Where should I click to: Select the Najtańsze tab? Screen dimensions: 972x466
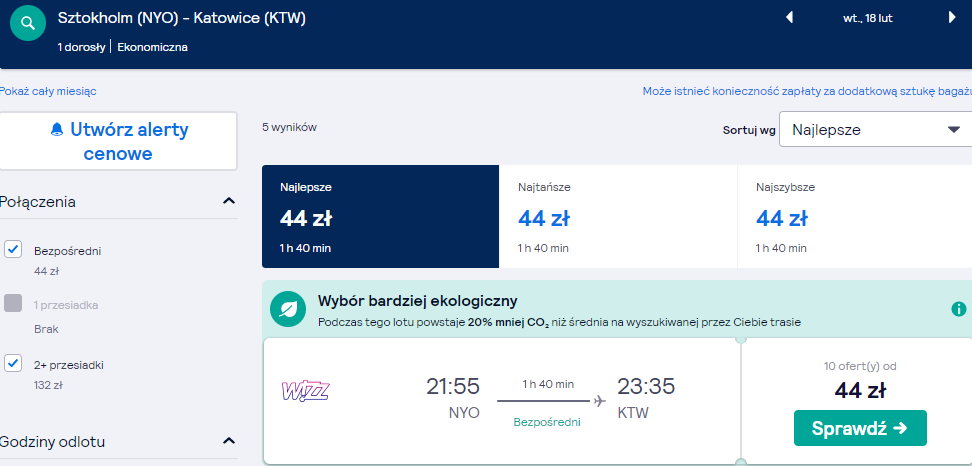point(618,216)
